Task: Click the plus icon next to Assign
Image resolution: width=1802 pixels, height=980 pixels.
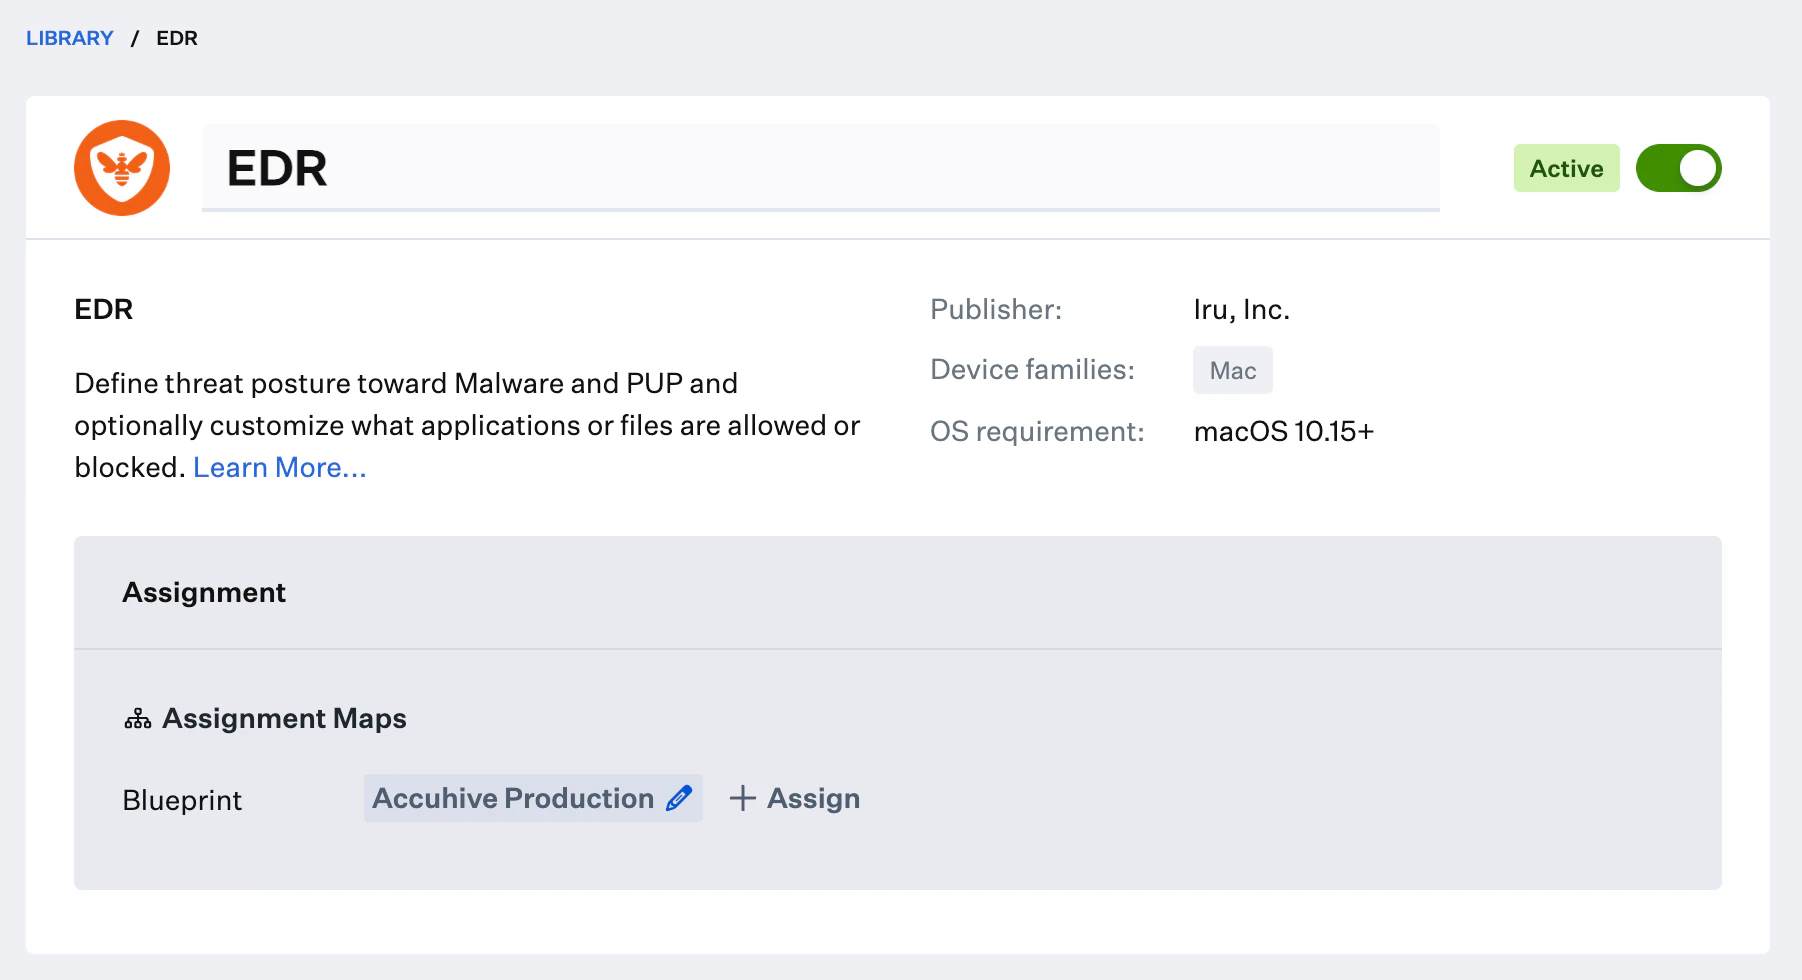Action: pos(742,798)
